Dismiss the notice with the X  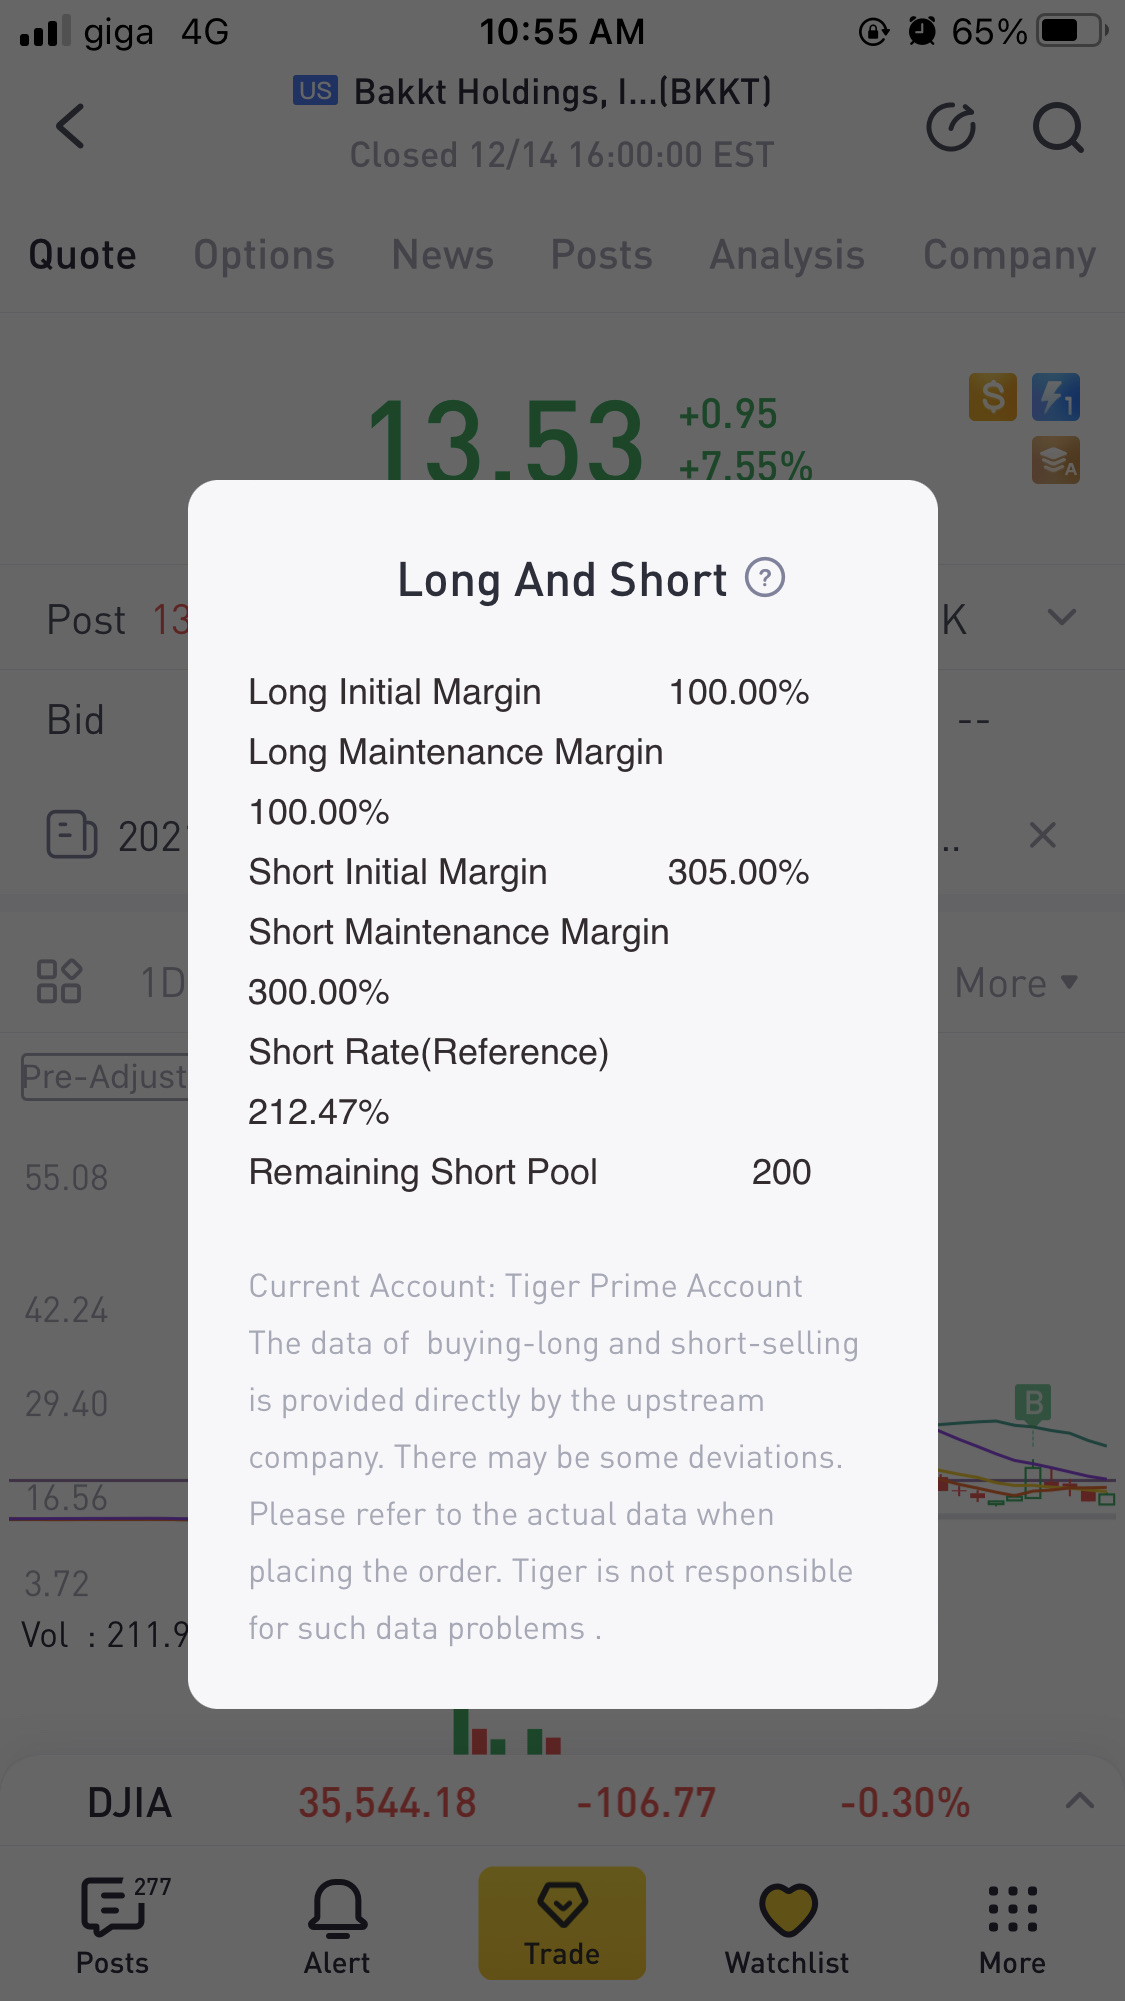(1042, 835)
